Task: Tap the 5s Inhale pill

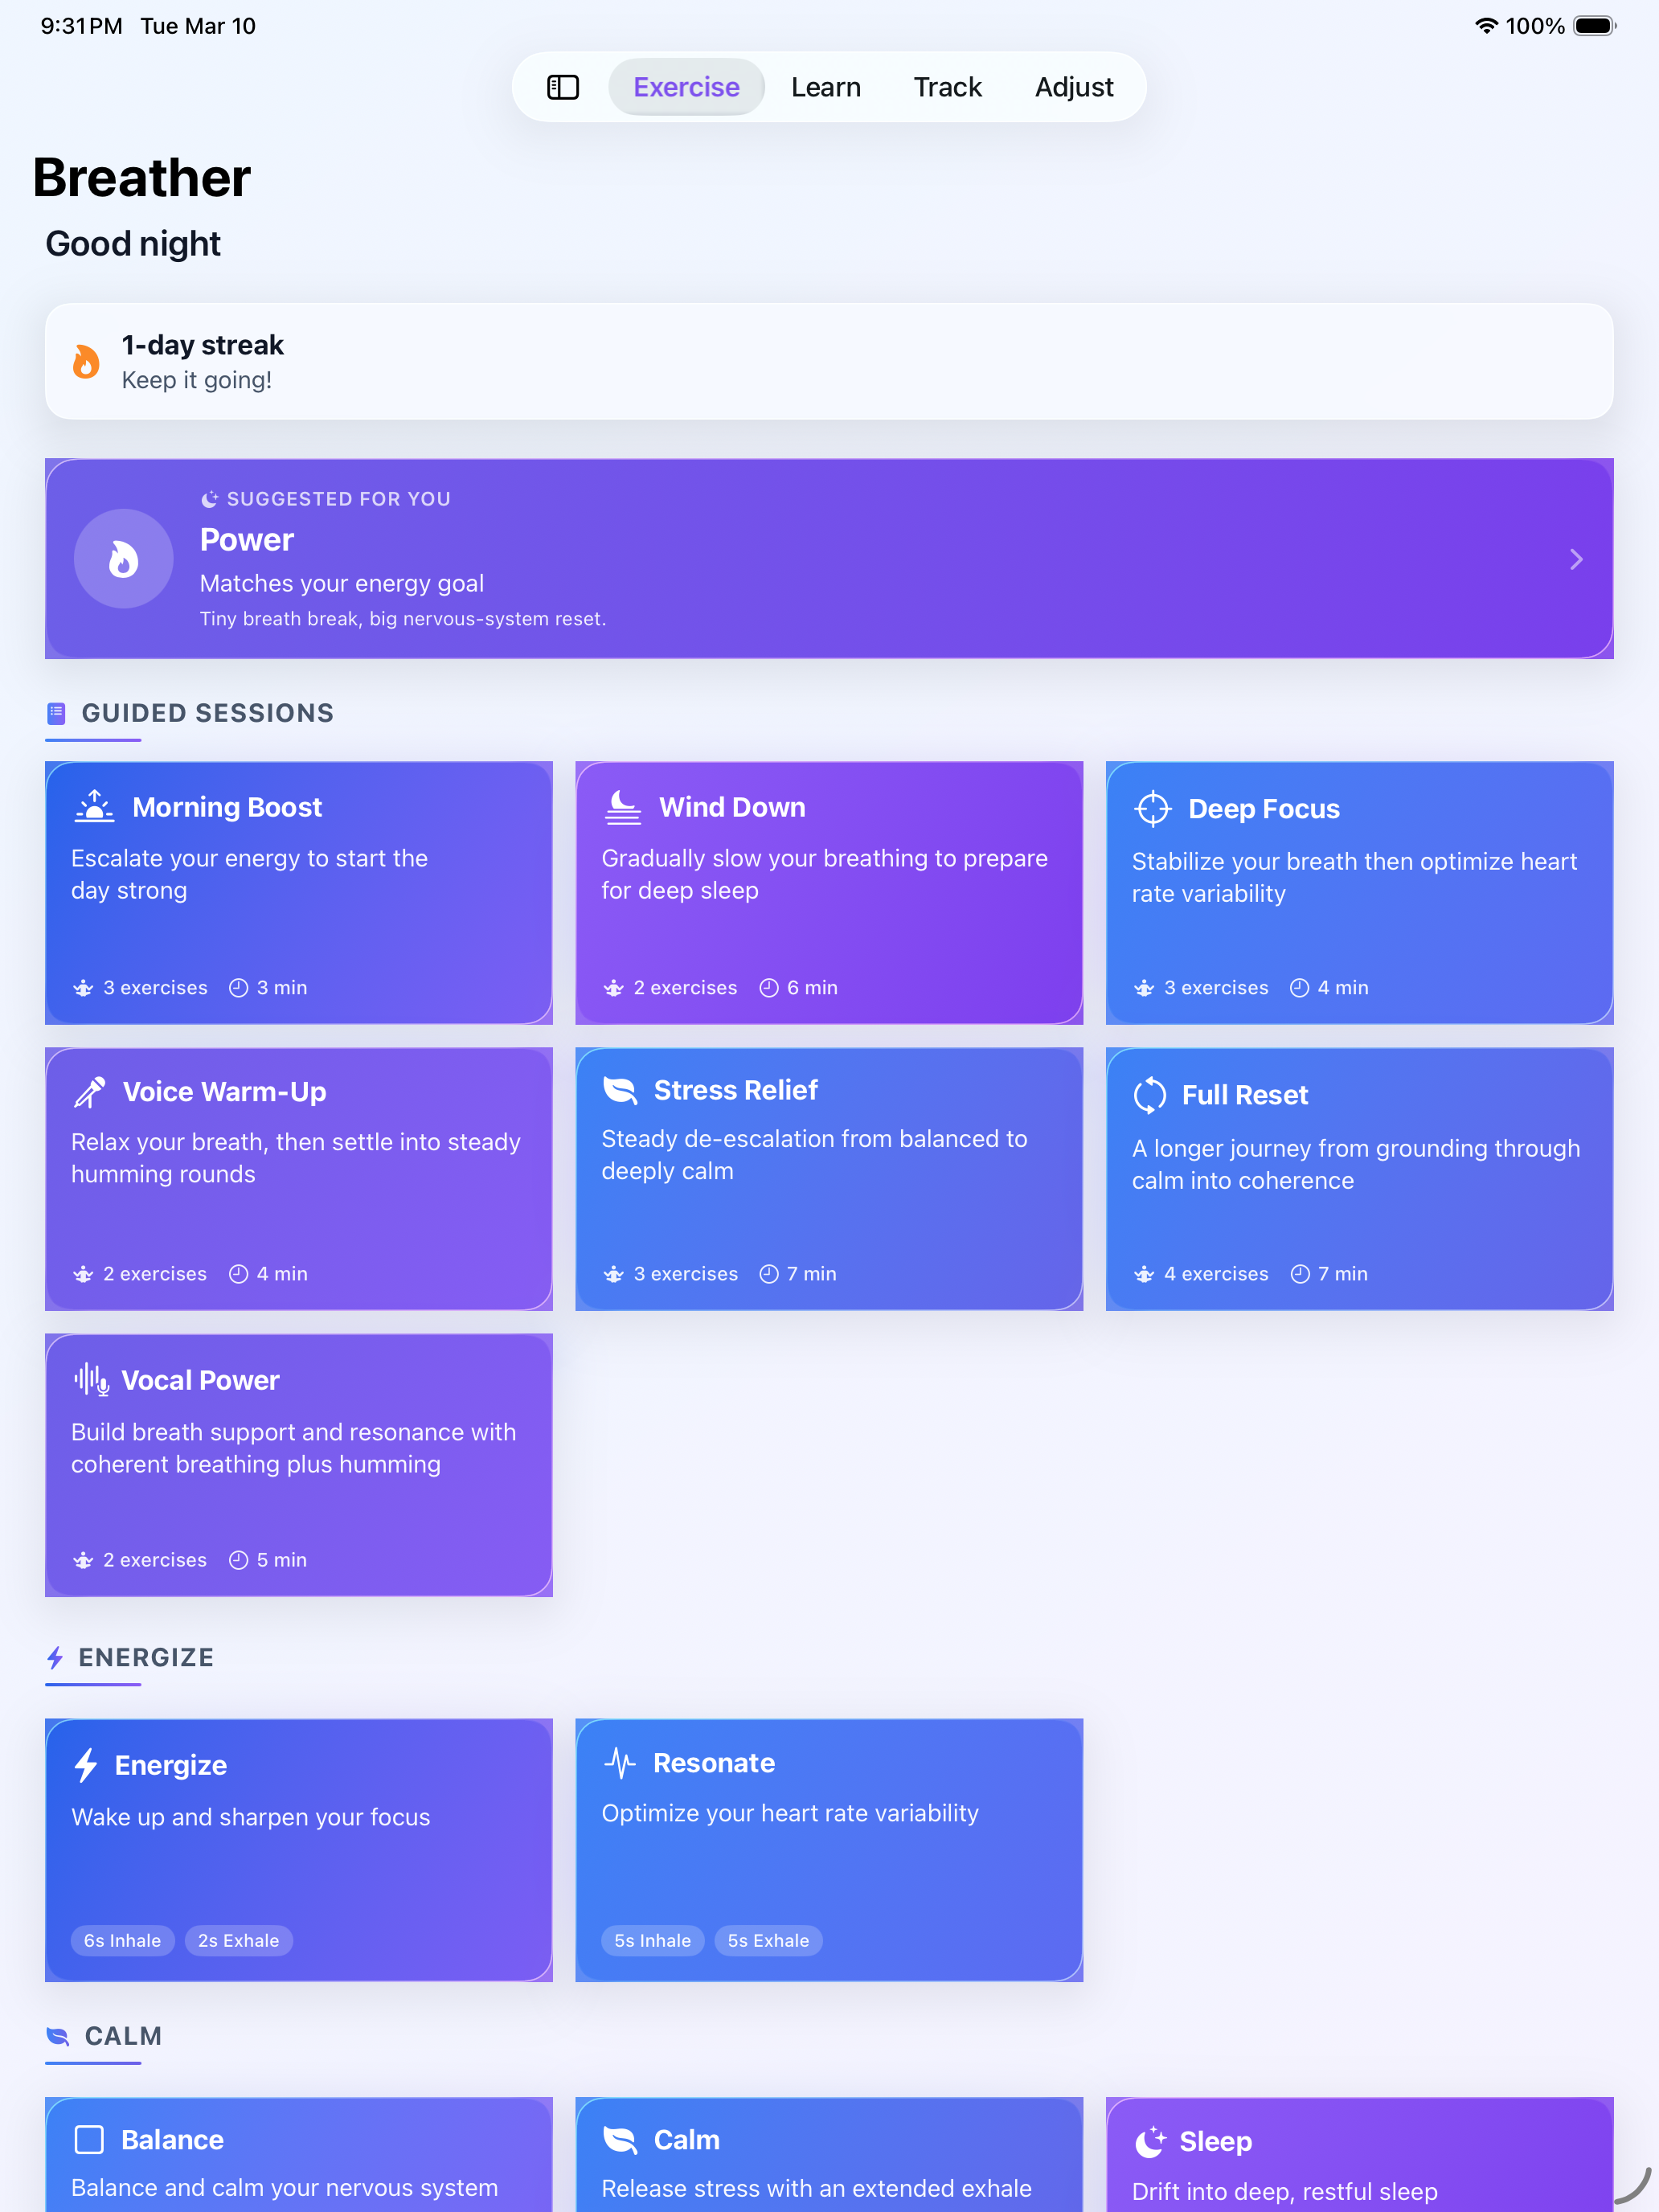Action: (x=653, y=1941)
